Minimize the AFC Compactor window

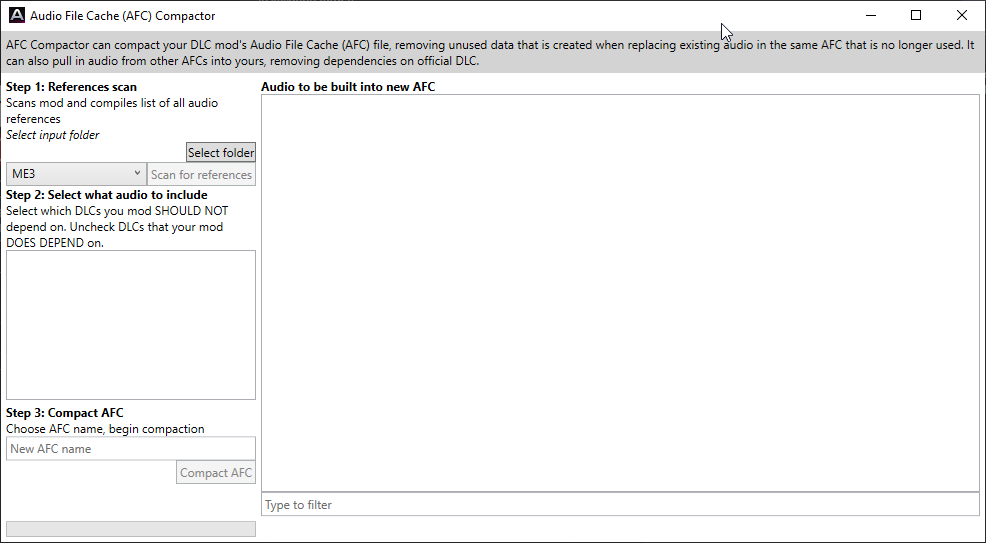(x=871, y=15)
